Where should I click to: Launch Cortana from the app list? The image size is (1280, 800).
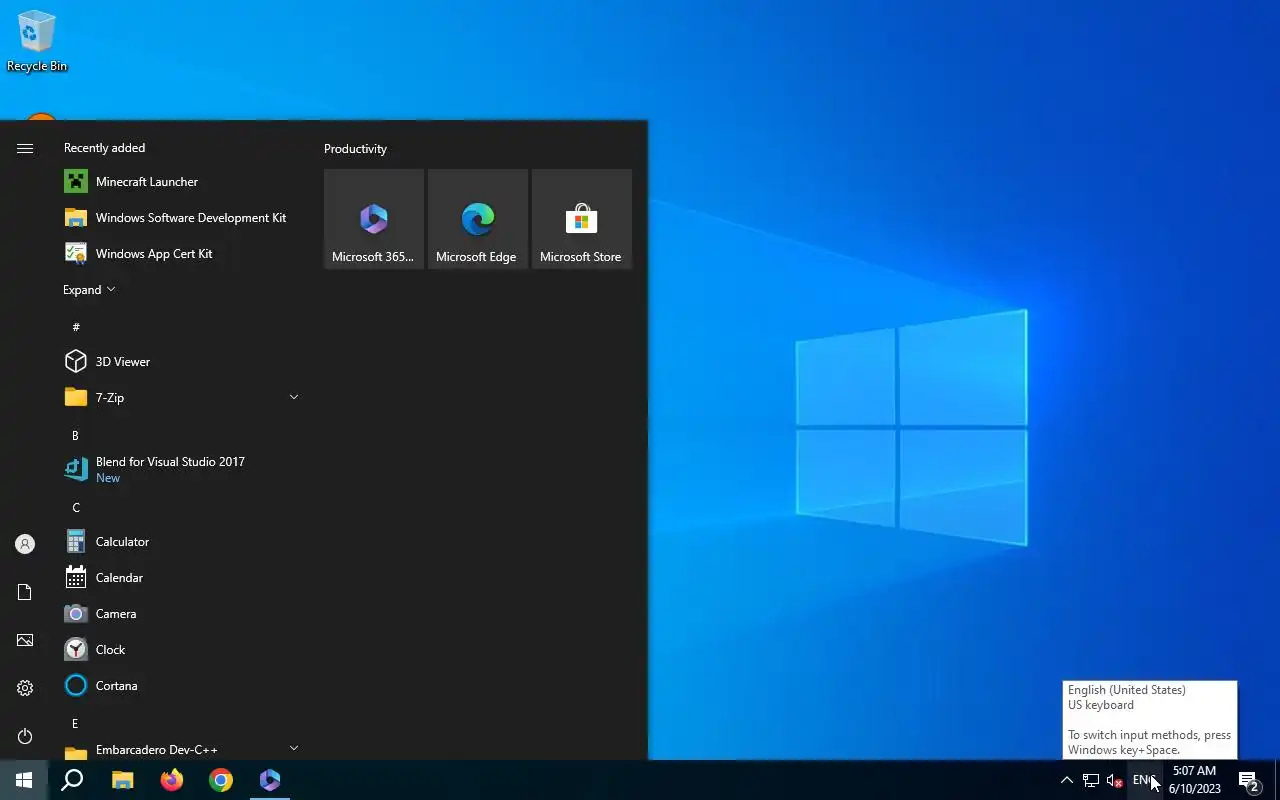click(x=182, y=685)
